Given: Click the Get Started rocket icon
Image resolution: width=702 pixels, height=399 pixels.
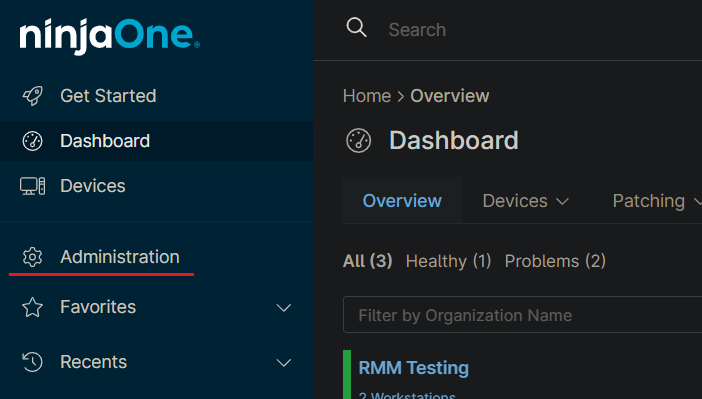Looking at the screenshot, I should 32,96.
